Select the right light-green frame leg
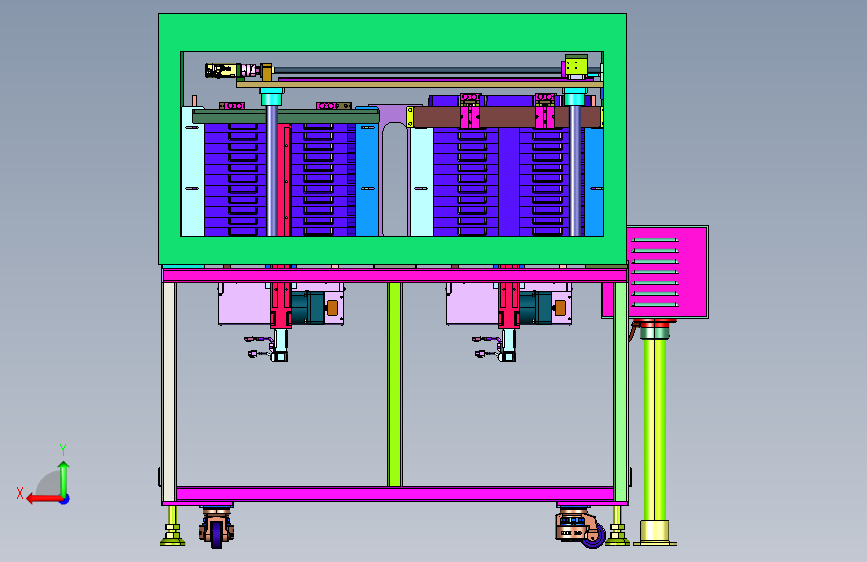The height and width of the screenshot is (562, 867). point(621,392)
